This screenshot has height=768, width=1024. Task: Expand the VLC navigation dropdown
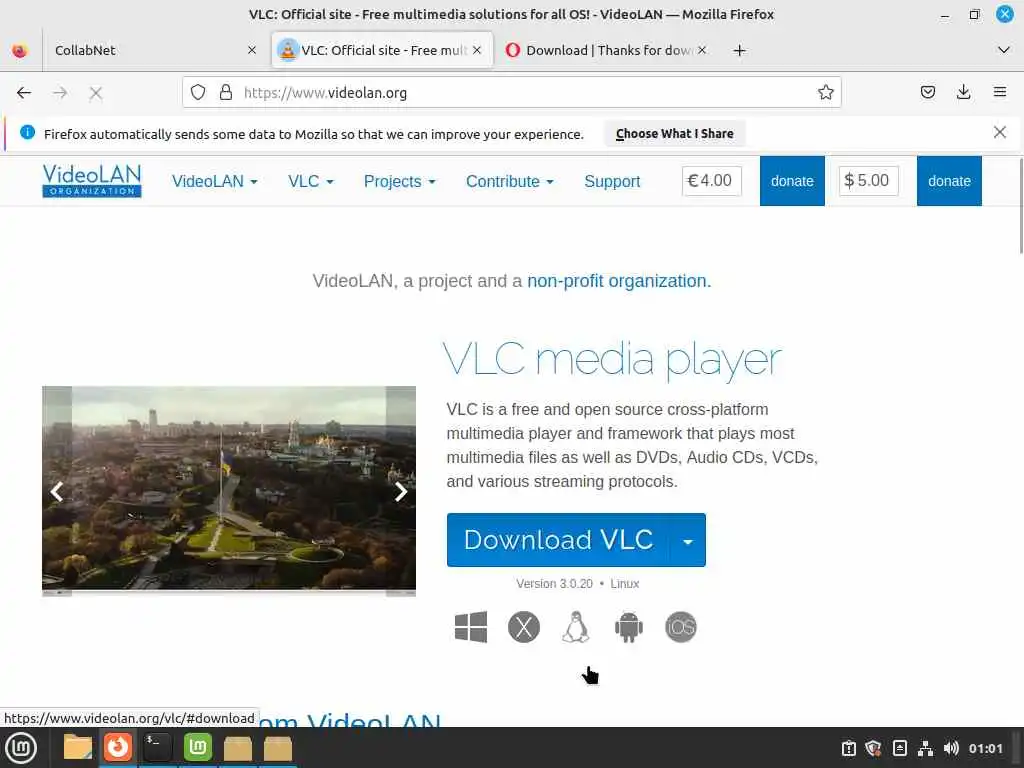(311, 182)
